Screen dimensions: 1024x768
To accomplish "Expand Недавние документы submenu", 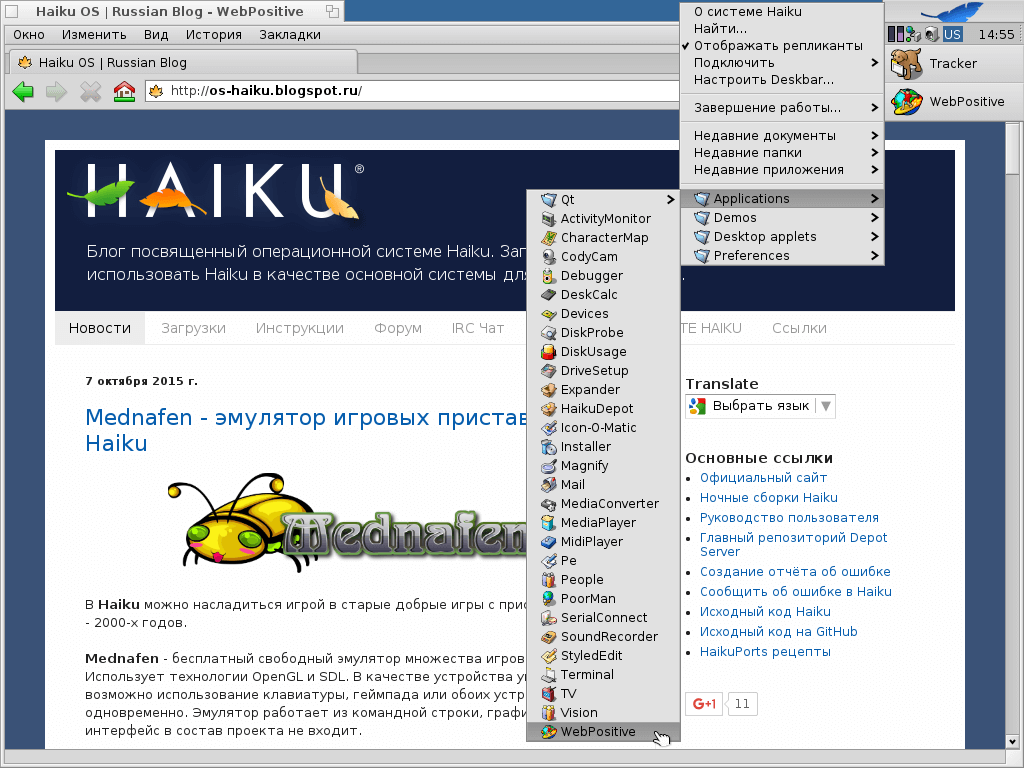I will click(x=782, y=136).
